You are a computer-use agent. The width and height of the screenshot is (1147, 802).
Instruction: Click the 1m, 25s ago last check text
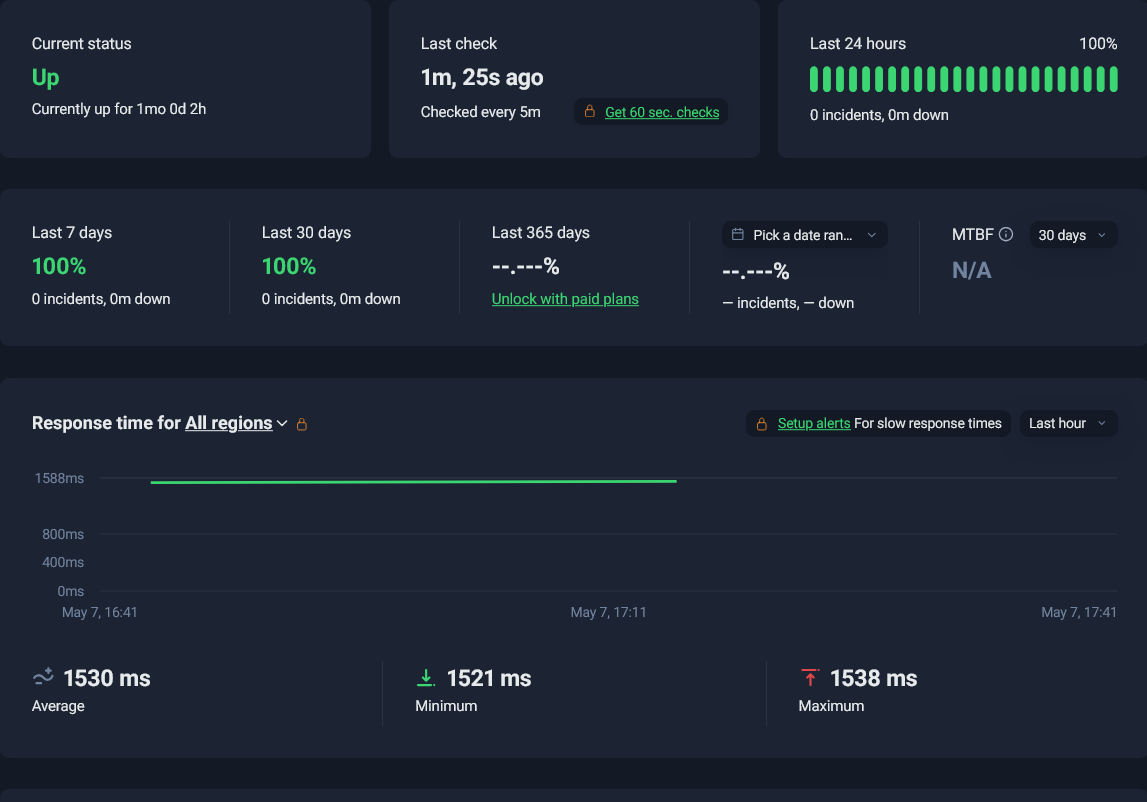click(482, 77)
